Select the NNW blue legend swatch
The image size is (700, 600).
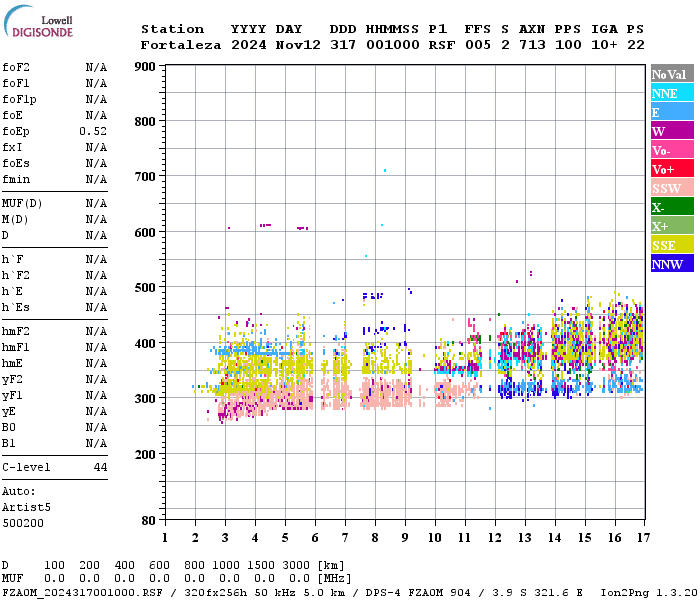point(672,263)
